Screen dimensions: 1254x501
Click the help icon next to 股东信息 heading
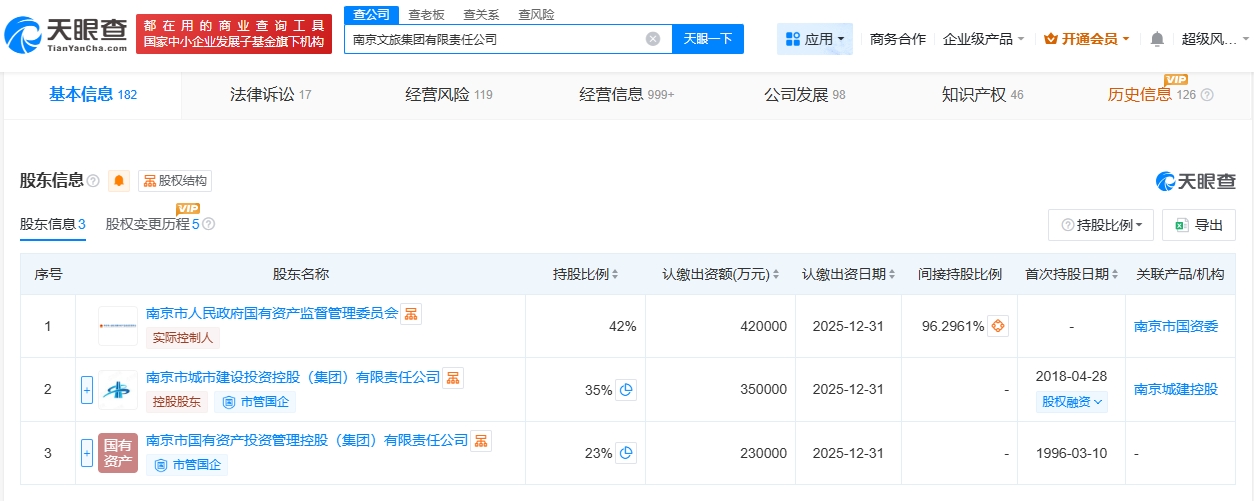(x=93, y=181)
